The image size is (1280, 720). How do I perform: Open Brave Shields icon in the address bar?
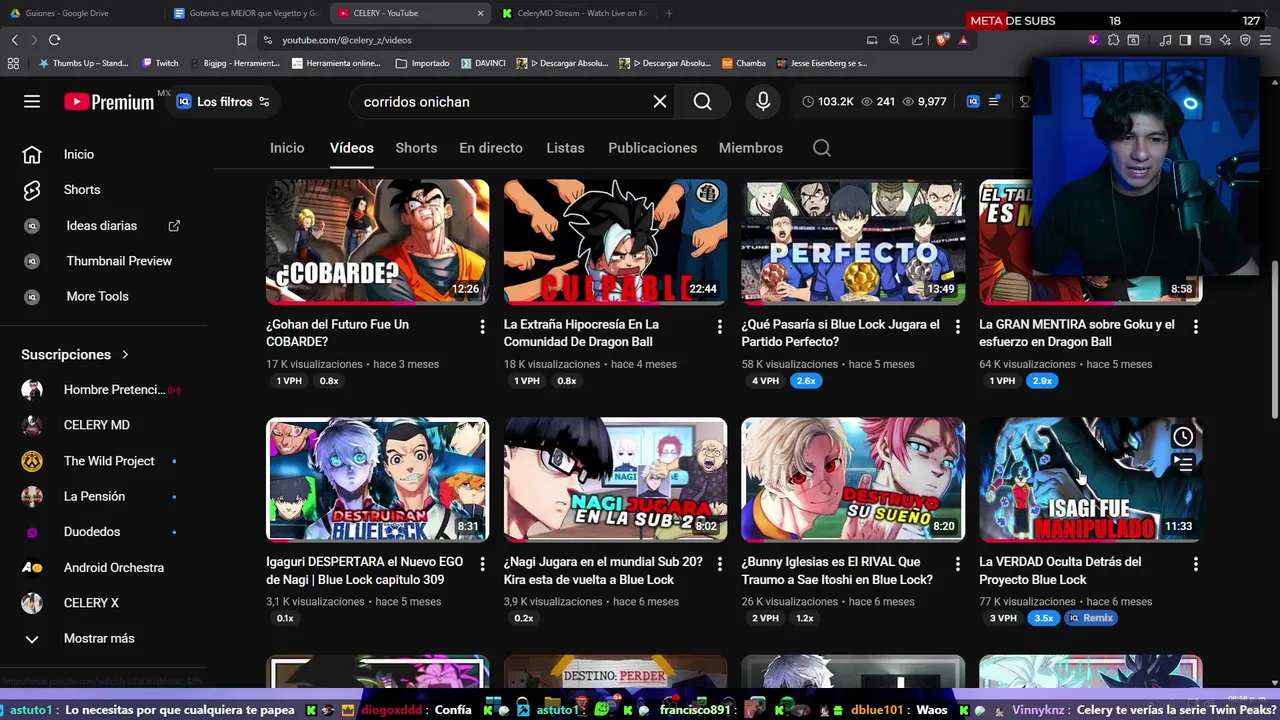click(942, 40)
